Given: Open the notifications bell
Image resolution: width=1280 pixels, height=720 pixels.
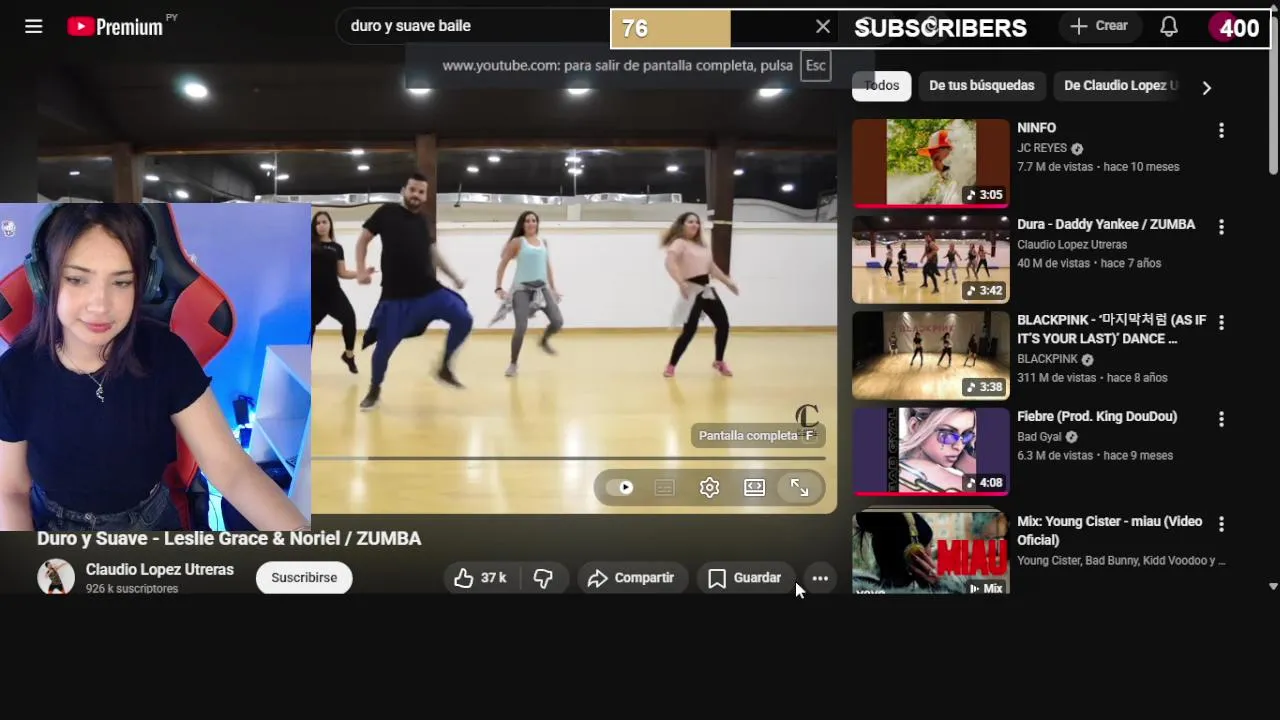Looking at the screenshot, I should [1168, 27].
